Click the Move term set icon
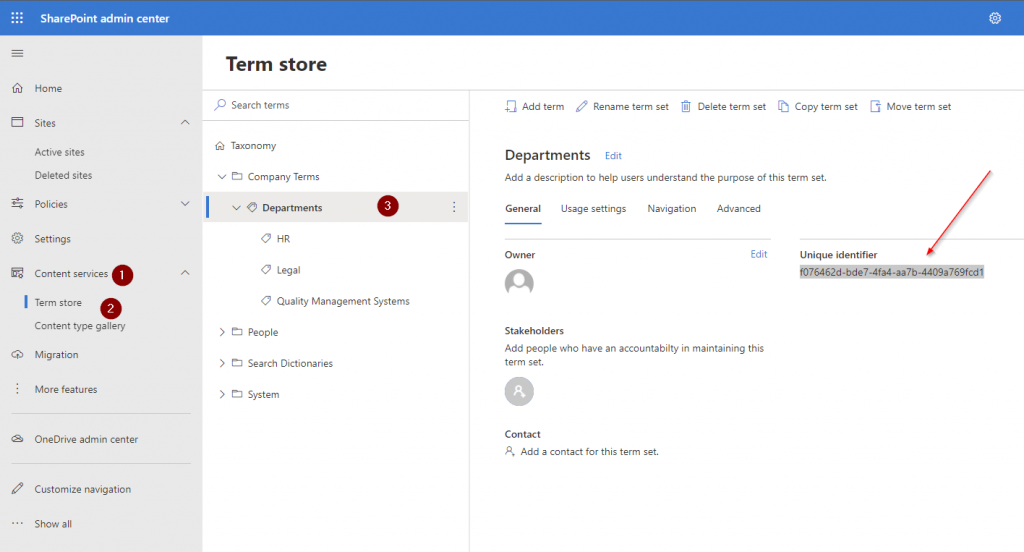 [x=875, y=106]
